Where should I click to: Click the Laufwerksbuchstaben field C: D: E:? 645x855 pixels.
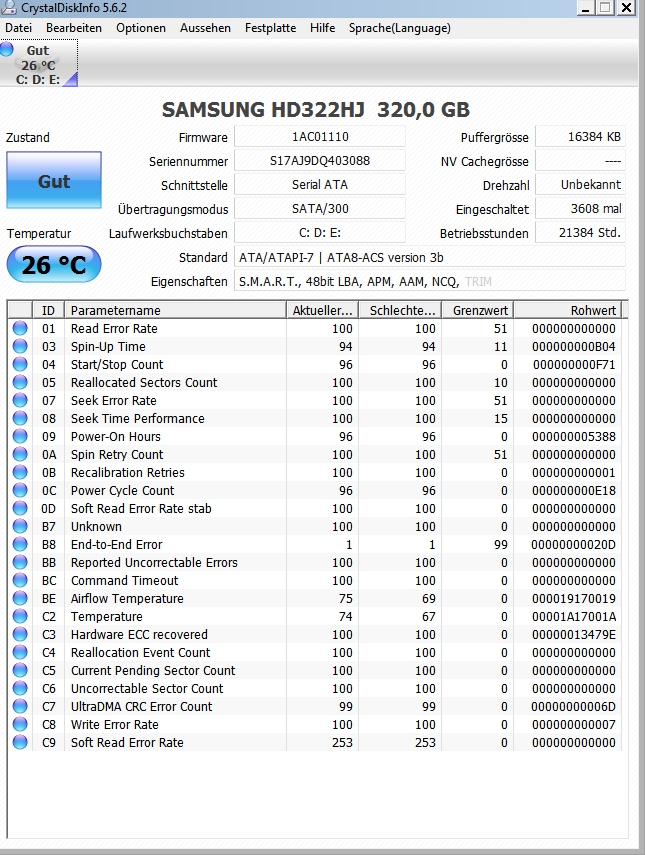320,232
